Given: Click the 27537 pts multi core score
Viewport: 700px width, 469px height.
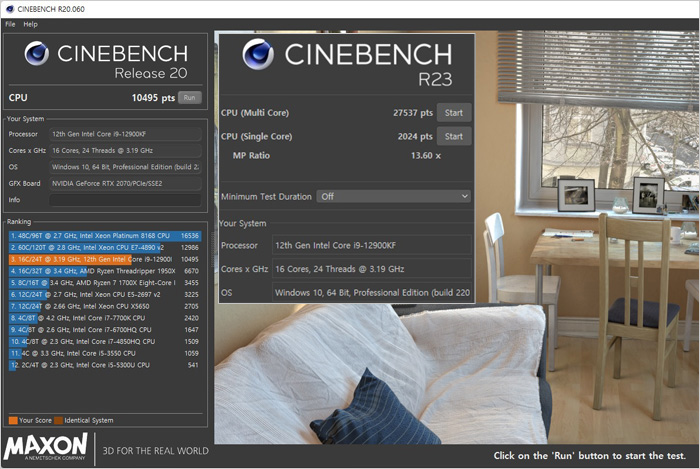Looking at the screenshot, I should click(413, 113).
